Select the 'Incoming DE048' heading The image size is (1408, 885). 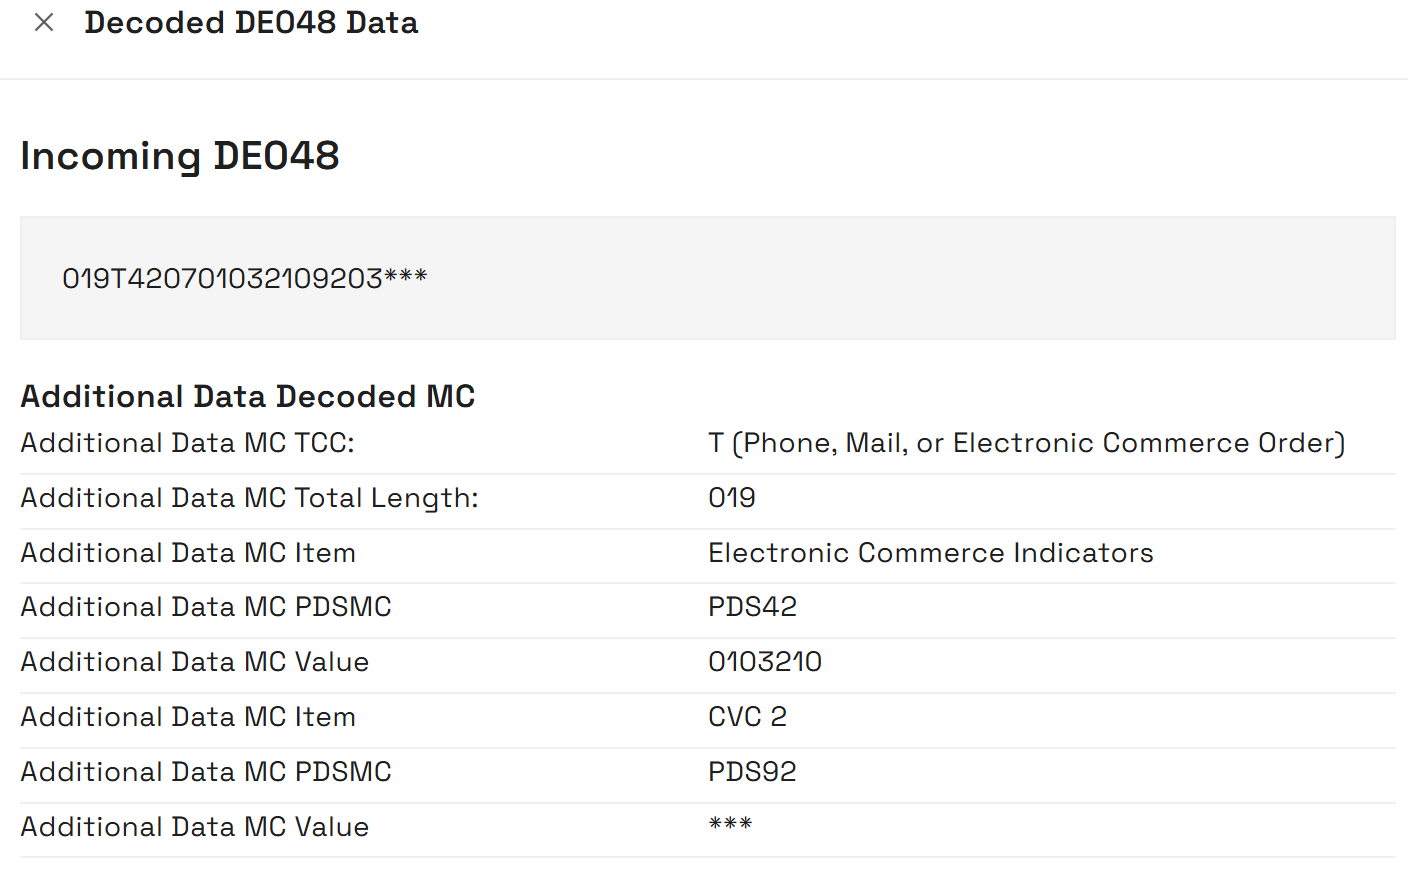180,156
